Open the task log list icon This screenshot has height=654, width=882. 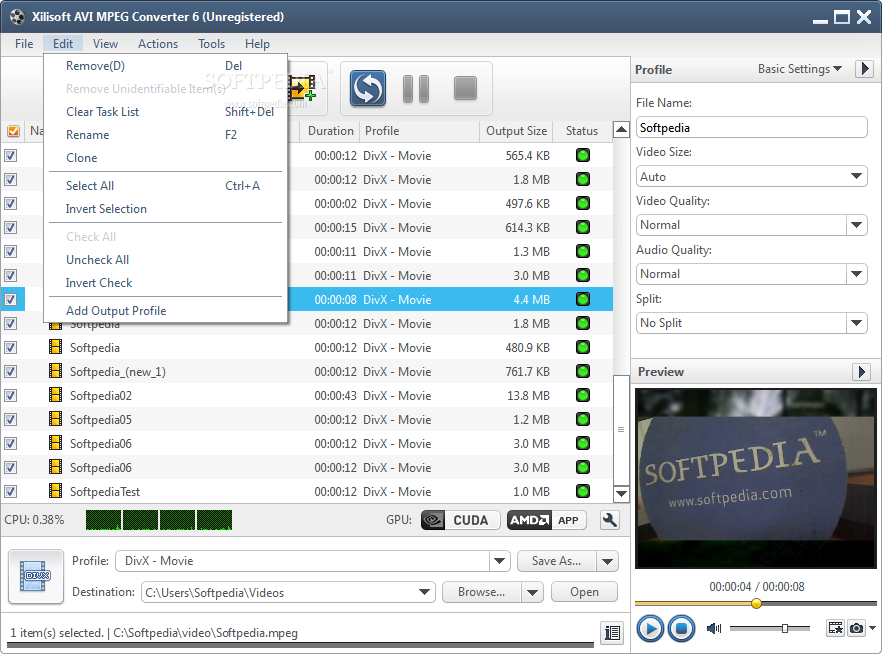[x=612, y=633]
